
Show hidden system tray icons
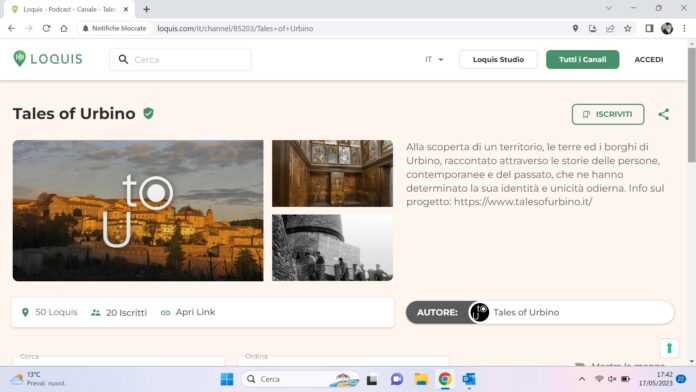pos(582,379)
